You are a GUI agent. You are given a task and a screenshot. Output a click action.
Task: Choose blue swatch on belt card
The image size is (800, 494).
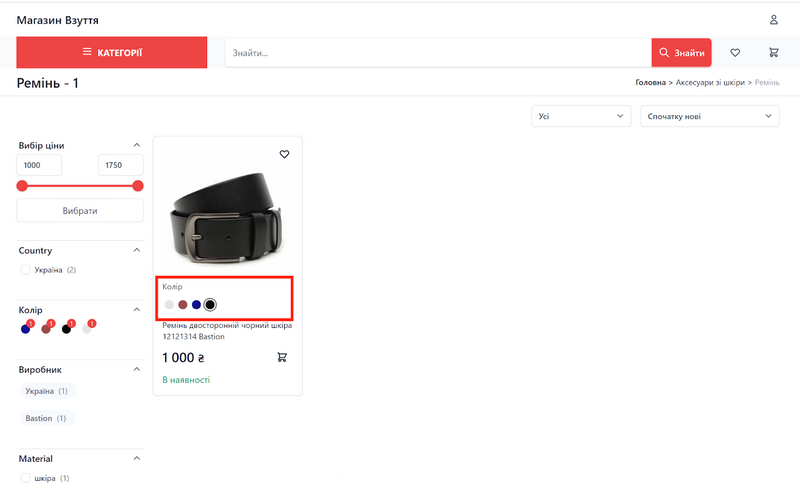(x=196, y=305)
